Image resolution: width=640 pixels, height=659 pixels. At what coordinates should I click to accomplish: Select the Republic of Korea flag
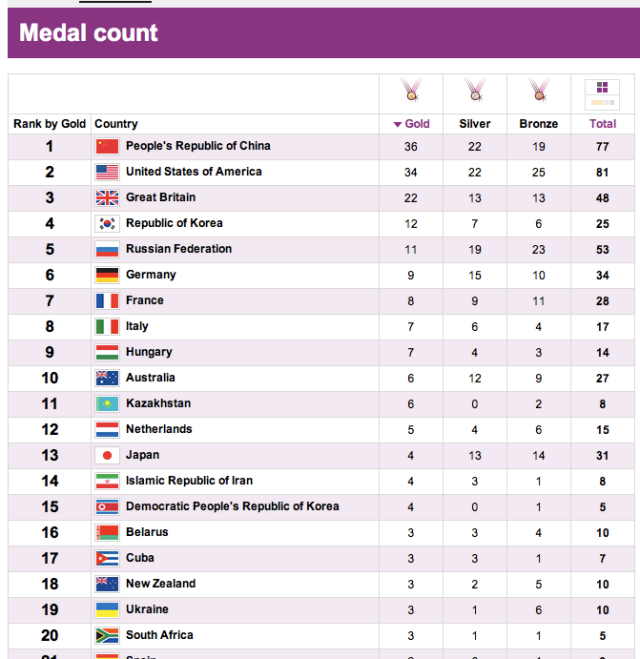107,224
